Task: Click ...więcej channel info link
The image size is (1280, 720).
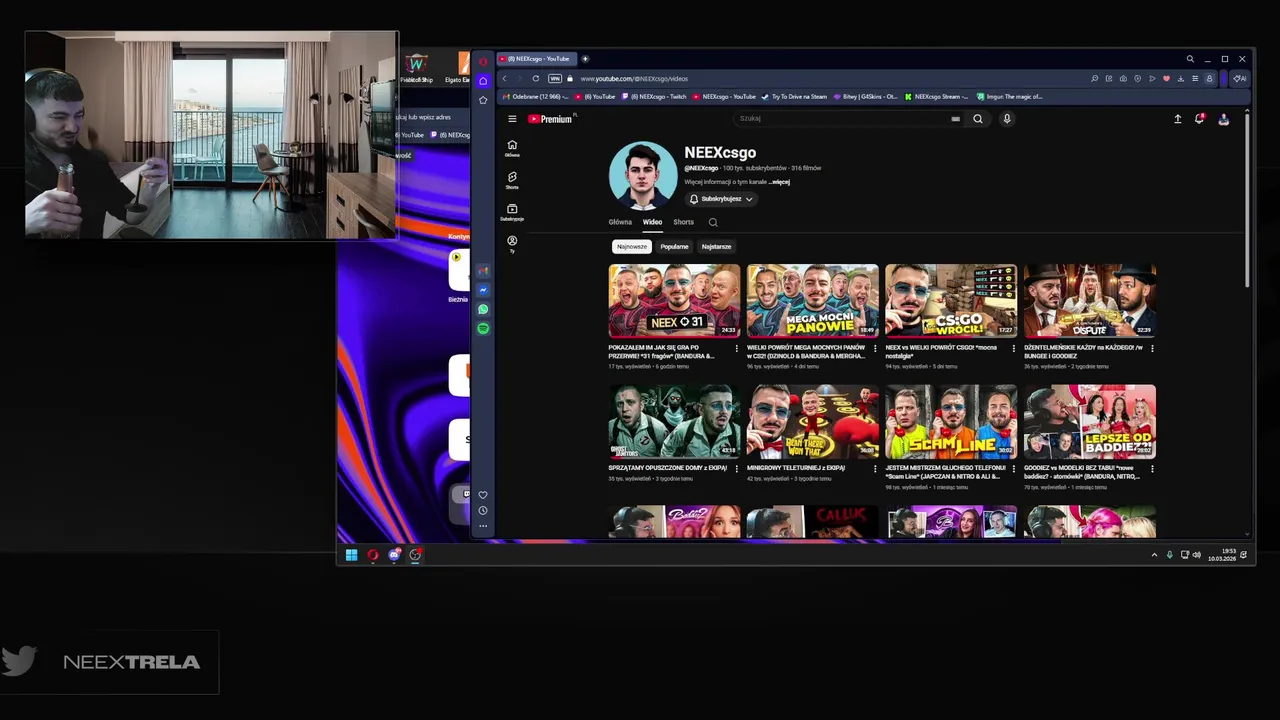Action: 780,182
